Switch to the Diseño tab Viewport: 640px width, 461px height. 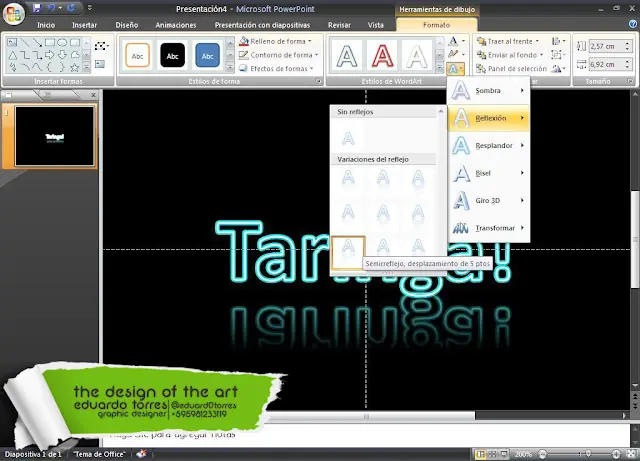(127, 25)
